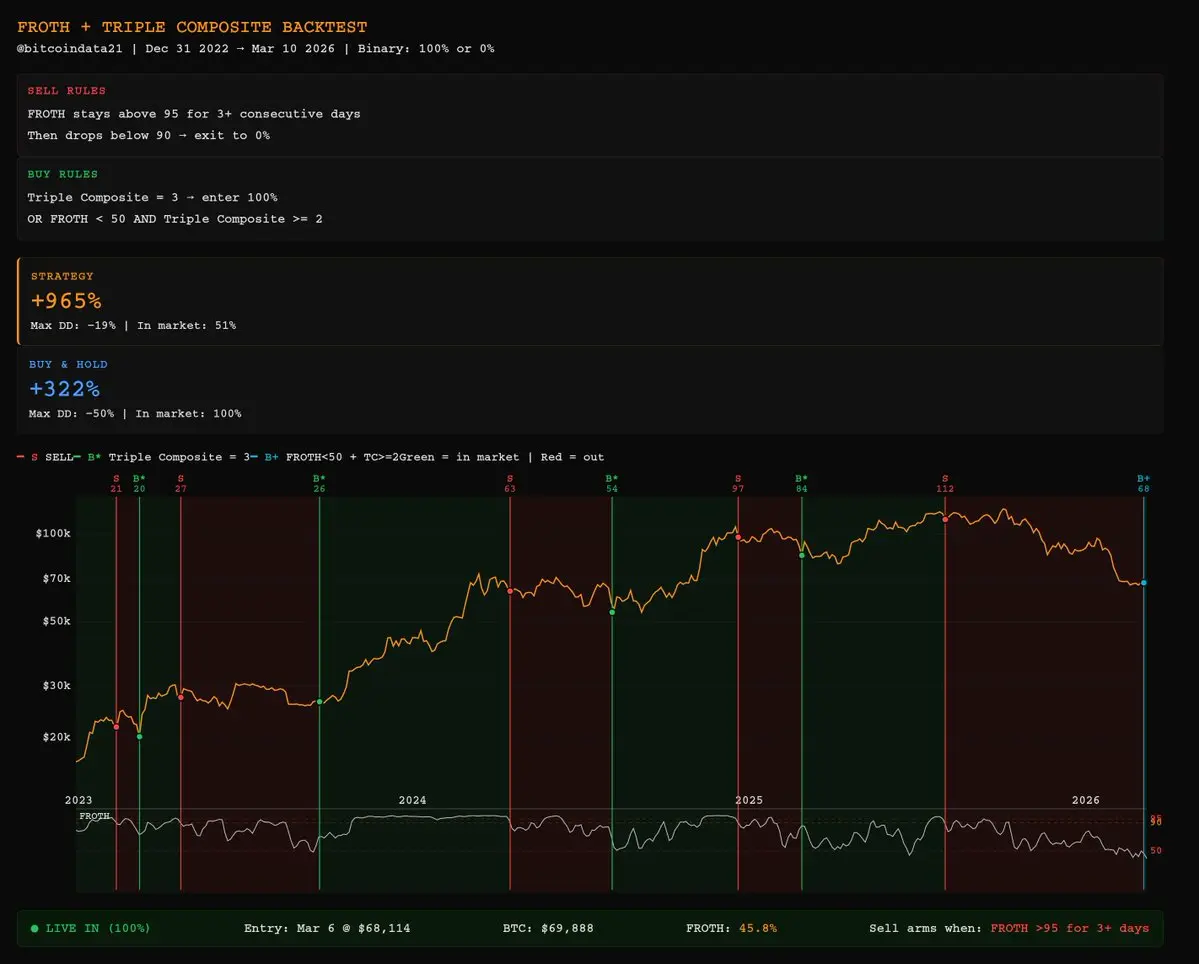Select the S 27 sell marker label
Viewport: 1199px width, 964px height.
coord(180,484)
